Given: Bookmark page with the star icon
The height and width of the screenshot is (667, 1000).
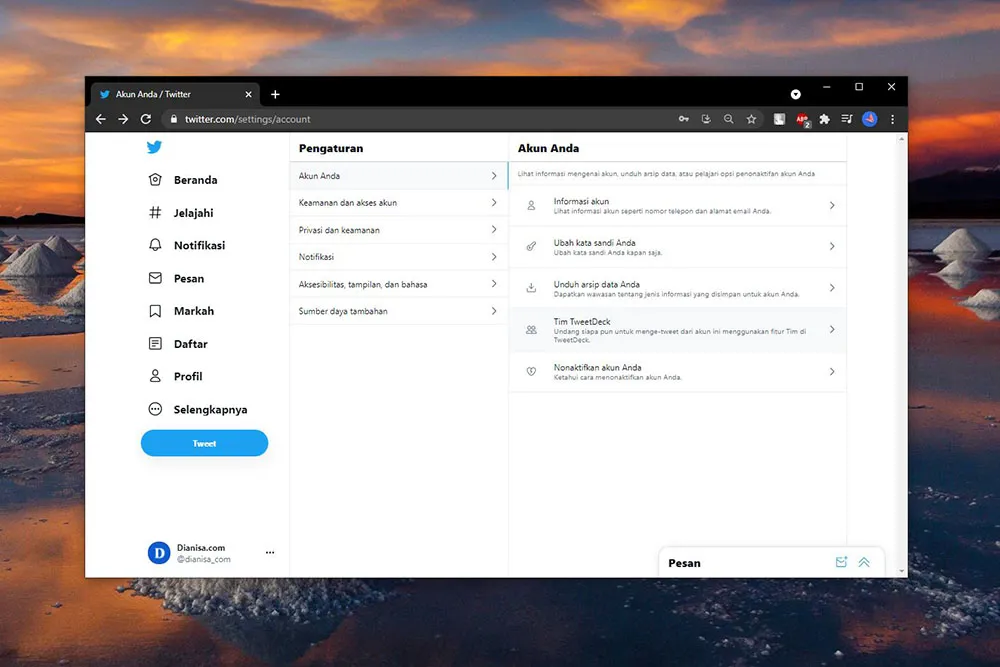Looking at the screenshot, I should click(751, 119).
